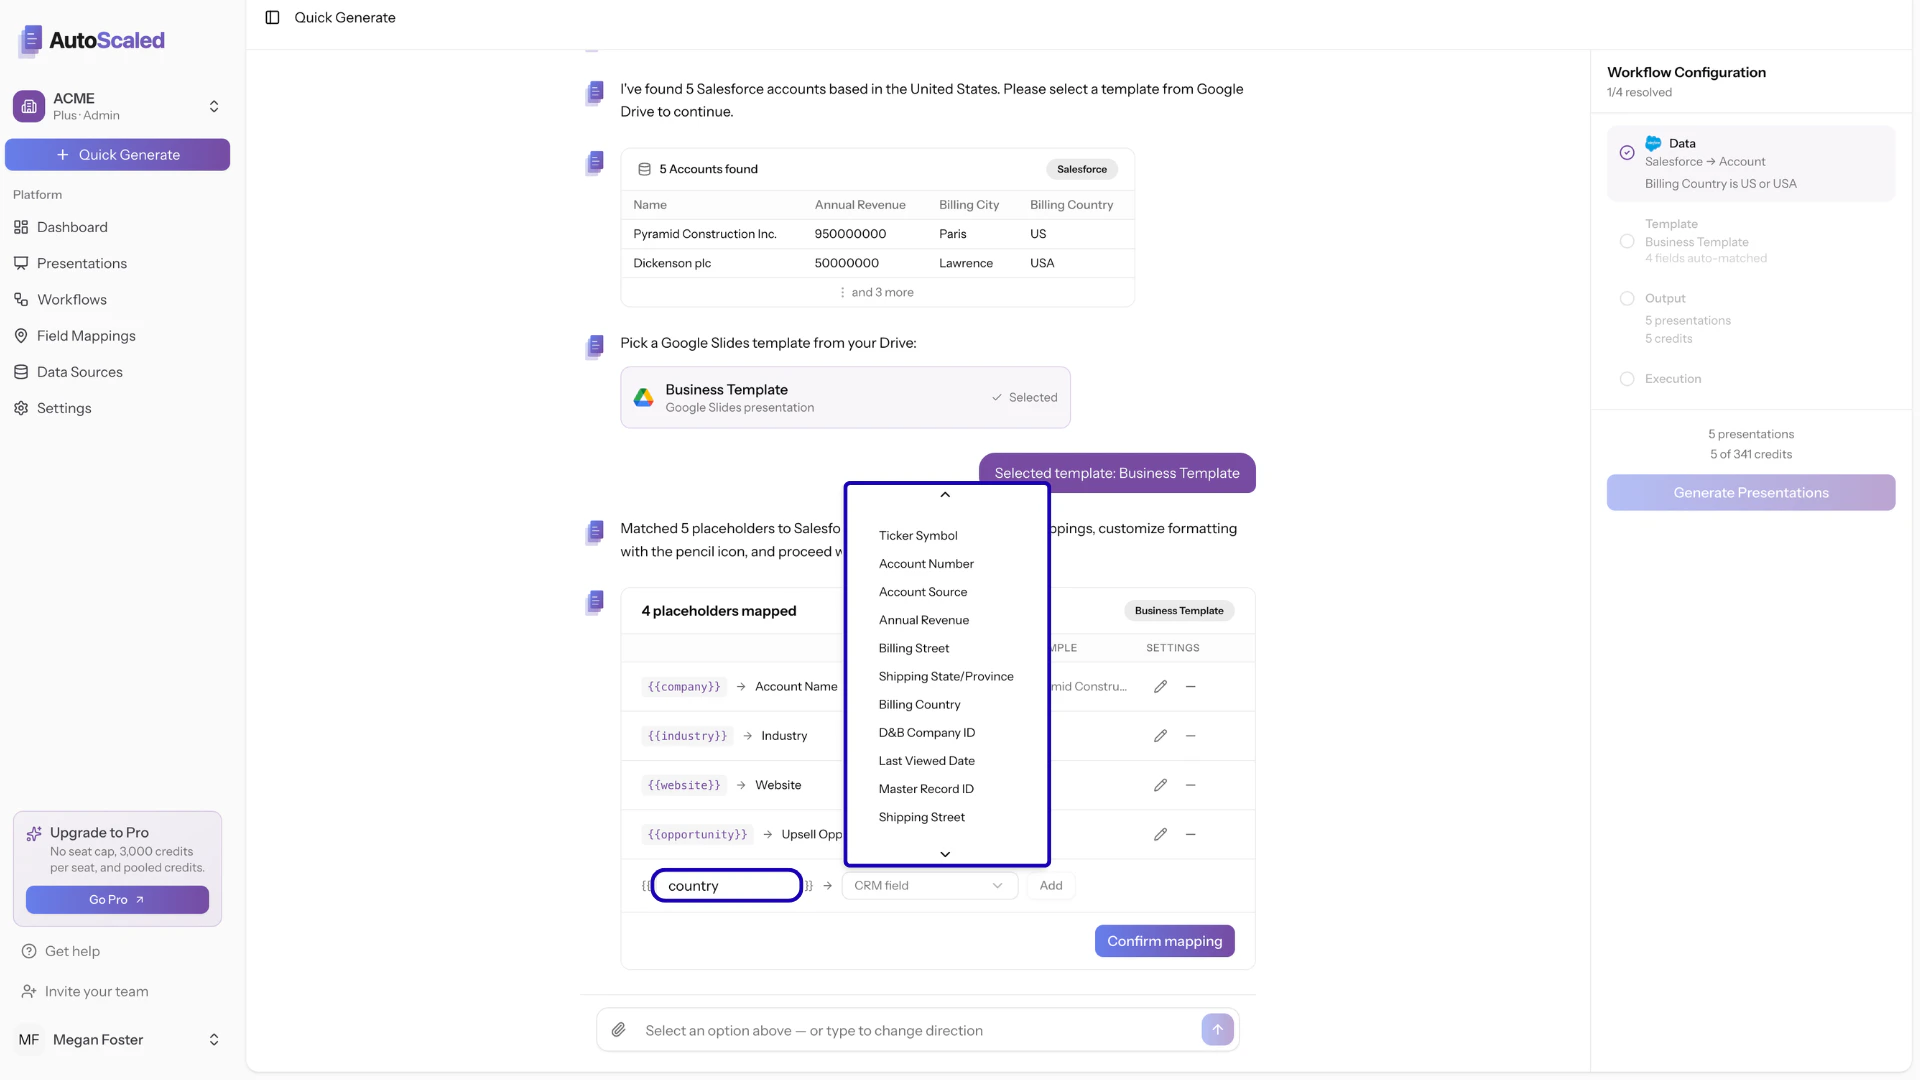This screenshot has height=1080, width=1920.
Task: Click Go Pro in the upgrade banner
Action: point(117,899)
